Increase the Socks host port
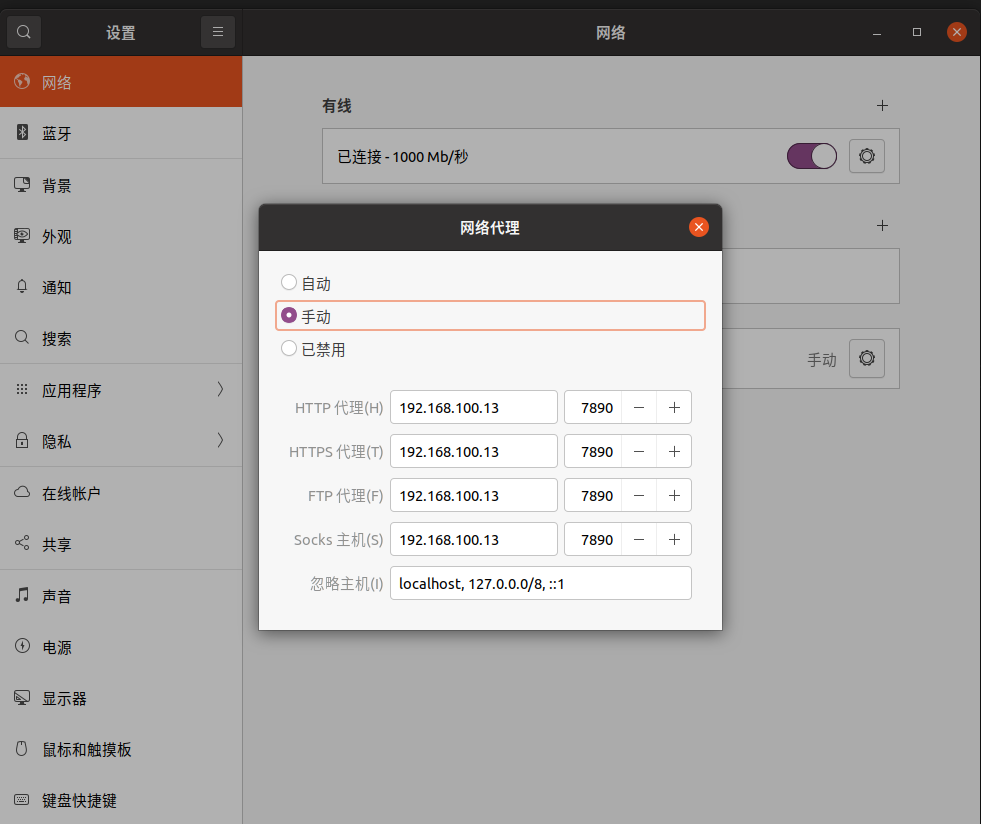Screen dimensions: 981x824 pos(674,539)
